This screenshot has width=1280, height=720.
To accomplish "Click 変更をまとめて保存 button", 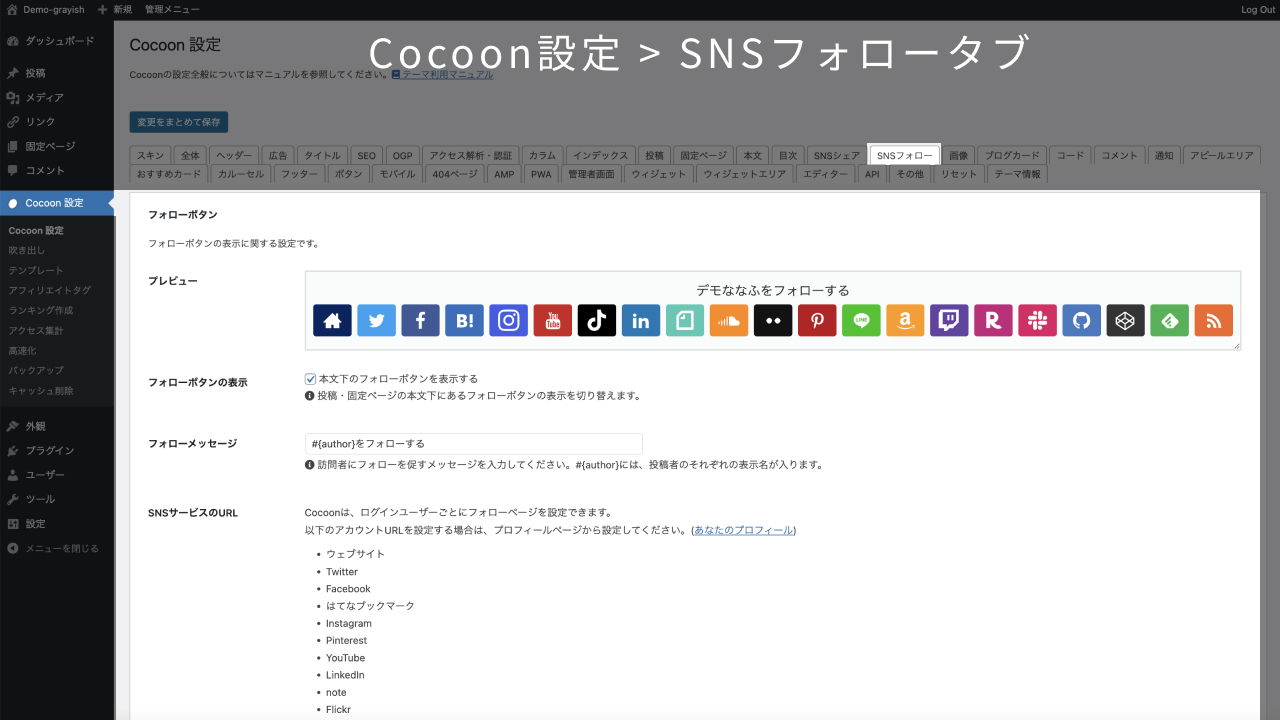I will tap(179, 122).
